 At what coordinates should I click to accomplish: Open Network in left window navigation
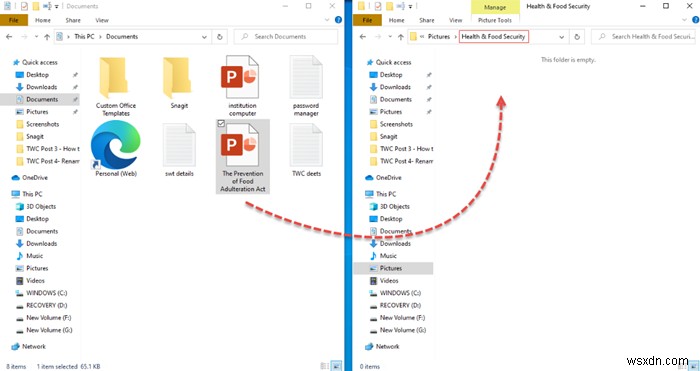point(33,346)
